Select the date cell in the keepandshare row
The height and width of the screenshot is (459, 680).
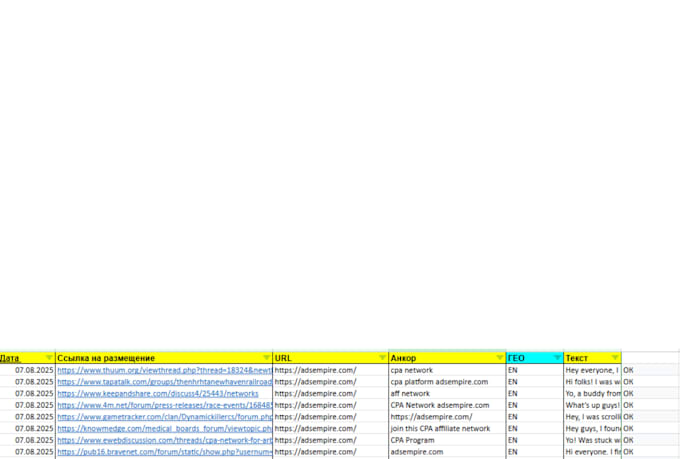27,393
